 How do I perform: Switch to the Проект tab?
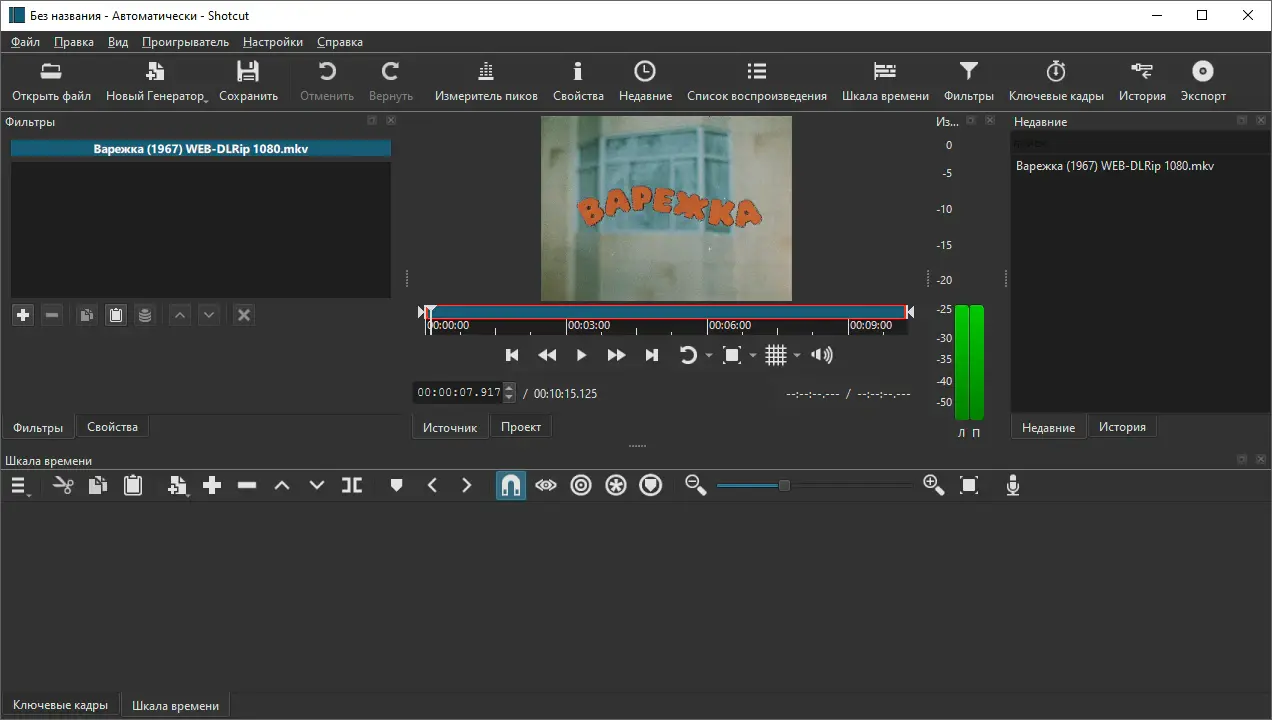(521, 427)
